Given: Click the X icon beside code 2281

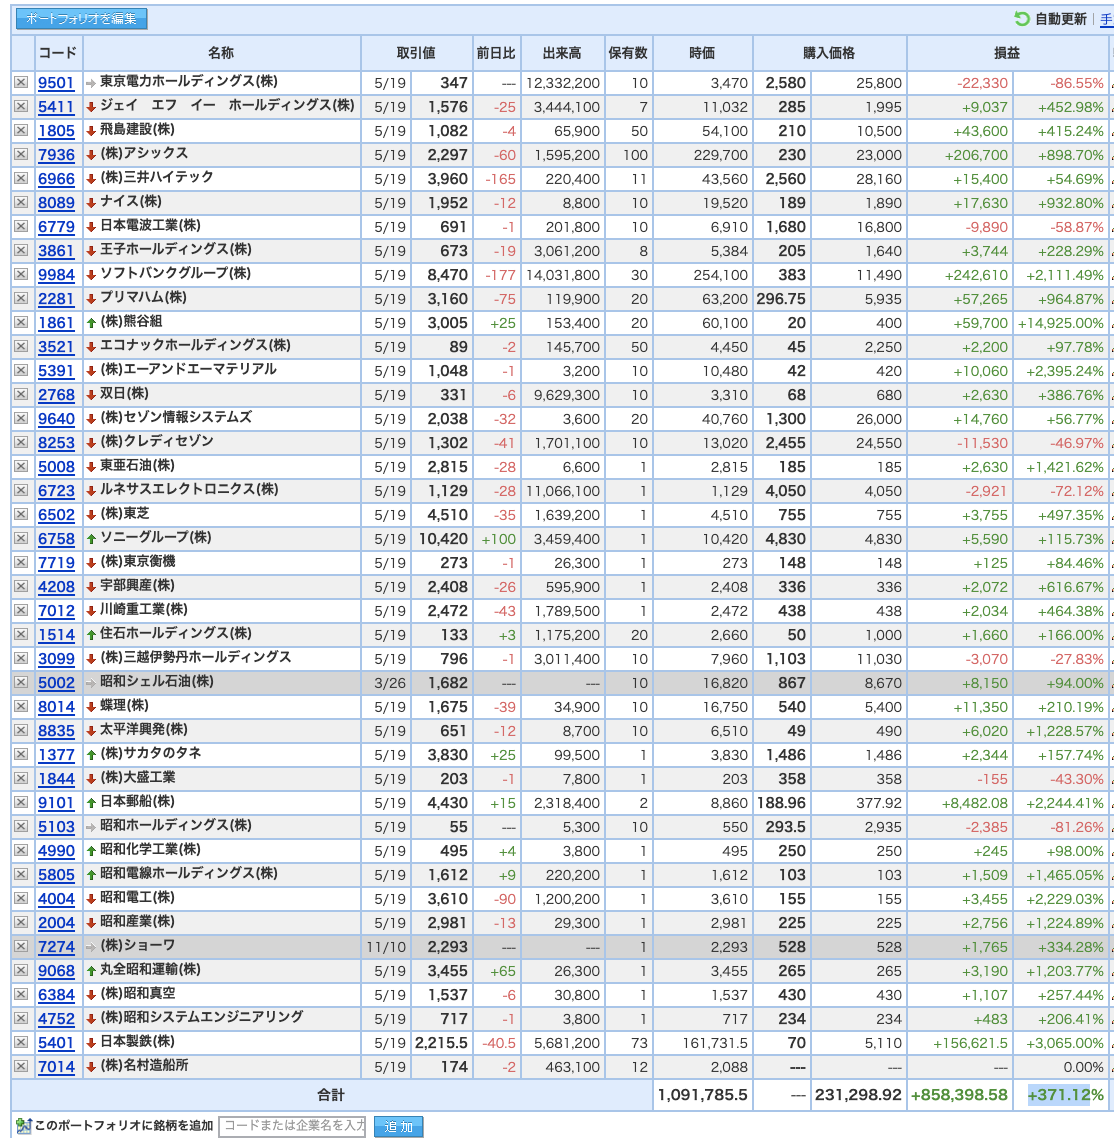Looking at the screenshot, I should point(21,298).
